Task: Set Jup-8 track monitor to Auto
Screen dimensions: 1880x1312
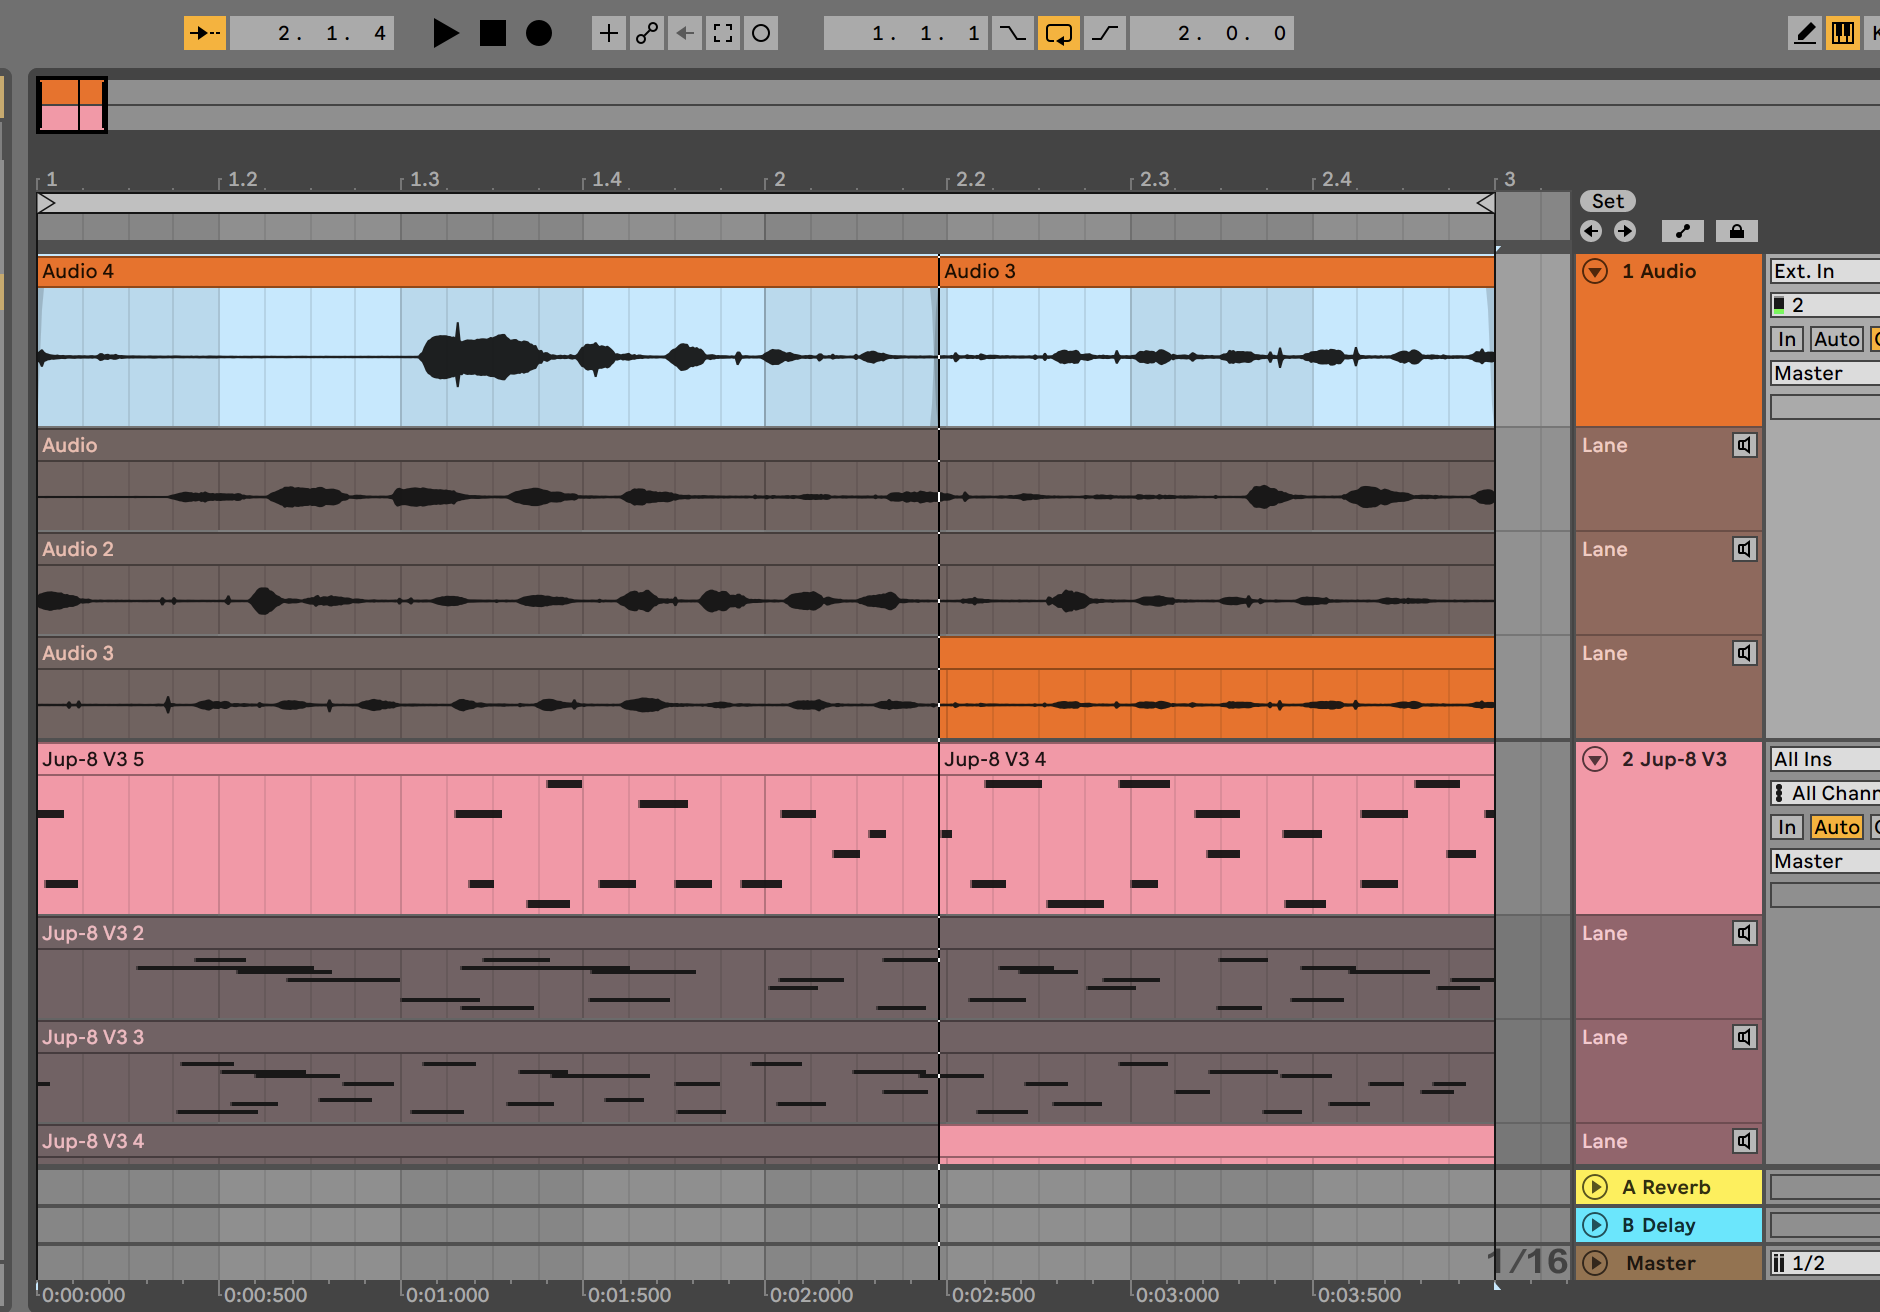Action: (1837, 827)
